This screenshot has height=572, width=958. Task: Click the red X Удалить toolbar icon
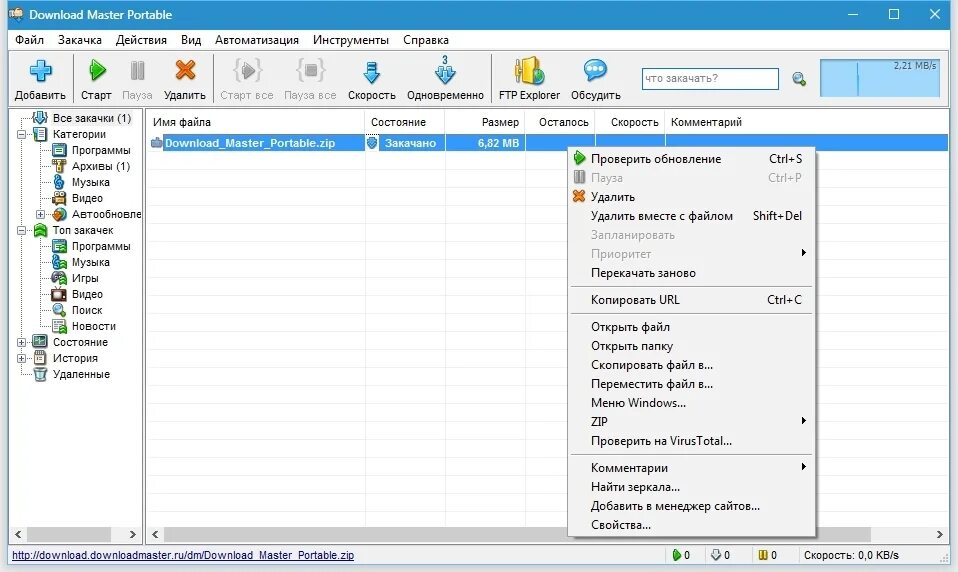coord(185,70)
